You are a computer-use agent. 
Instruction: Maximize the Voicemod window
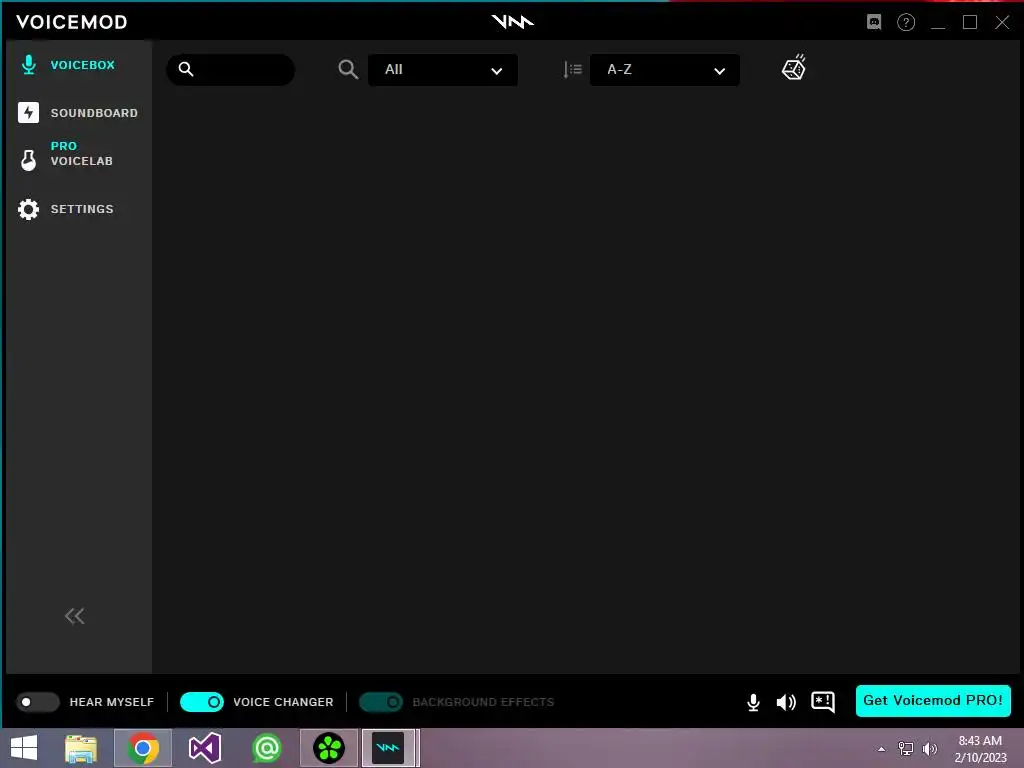tap(970, 22)
